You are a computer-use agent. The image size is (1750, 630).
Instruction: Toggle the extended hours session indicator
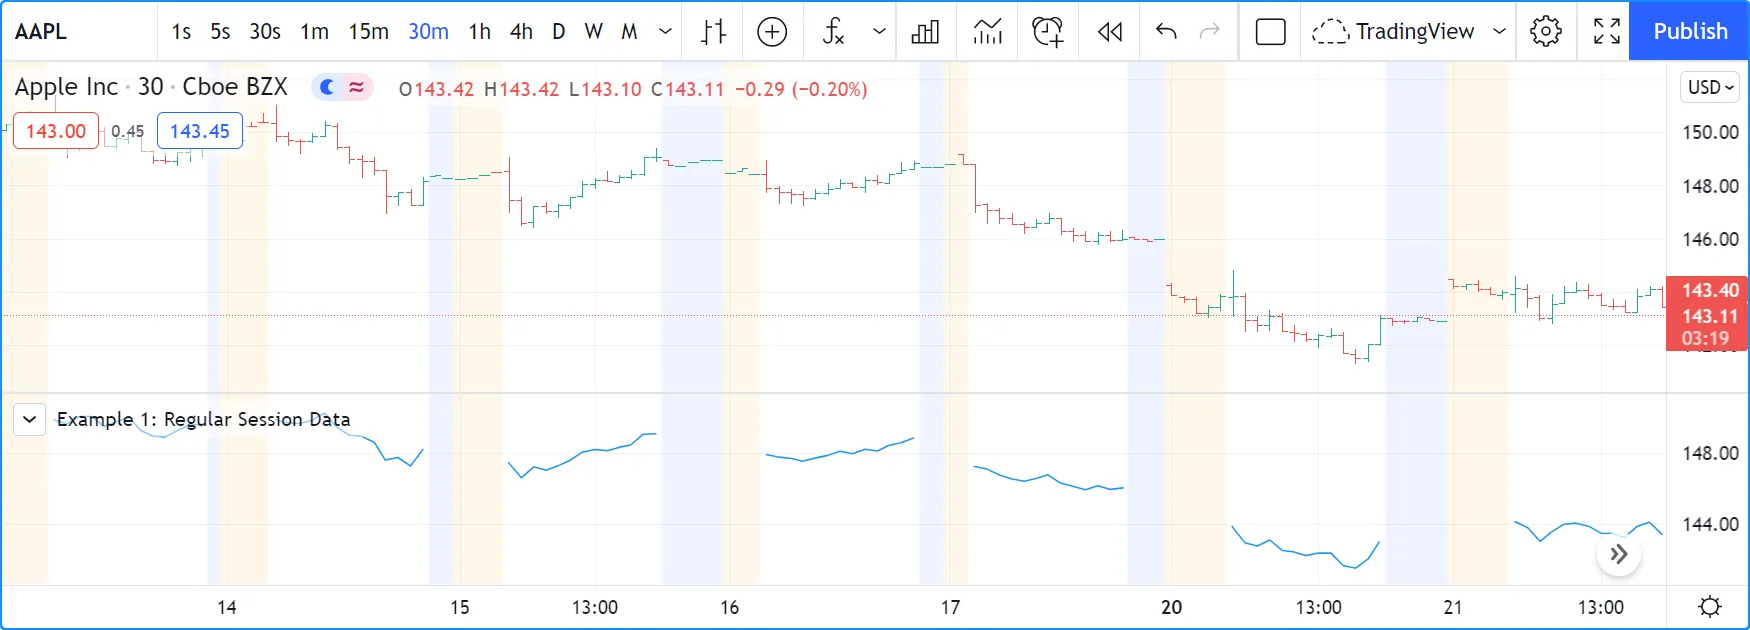pyautogui.click(x=327, y=88)
